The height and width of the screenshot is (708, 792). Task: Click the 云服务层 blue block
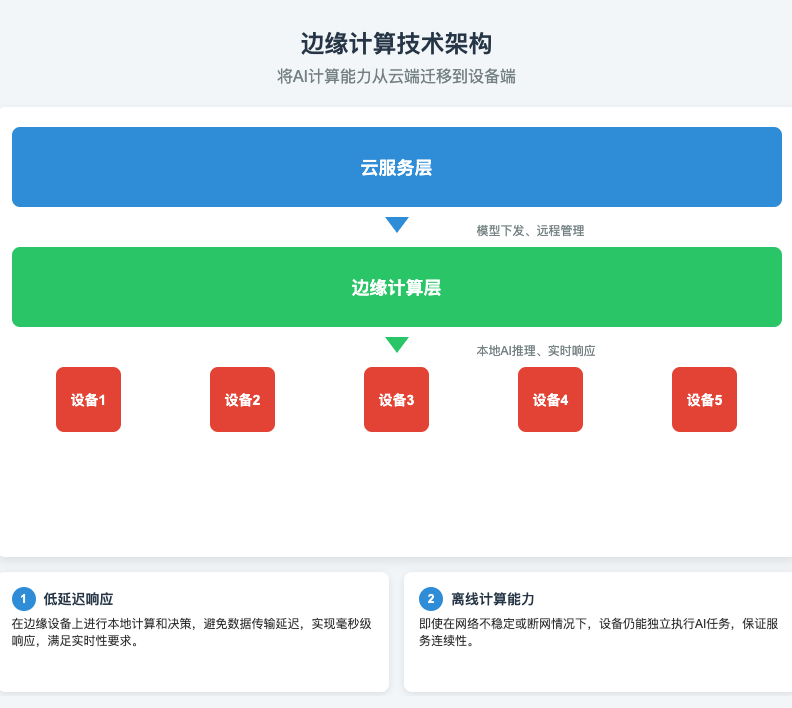(397, 167)
